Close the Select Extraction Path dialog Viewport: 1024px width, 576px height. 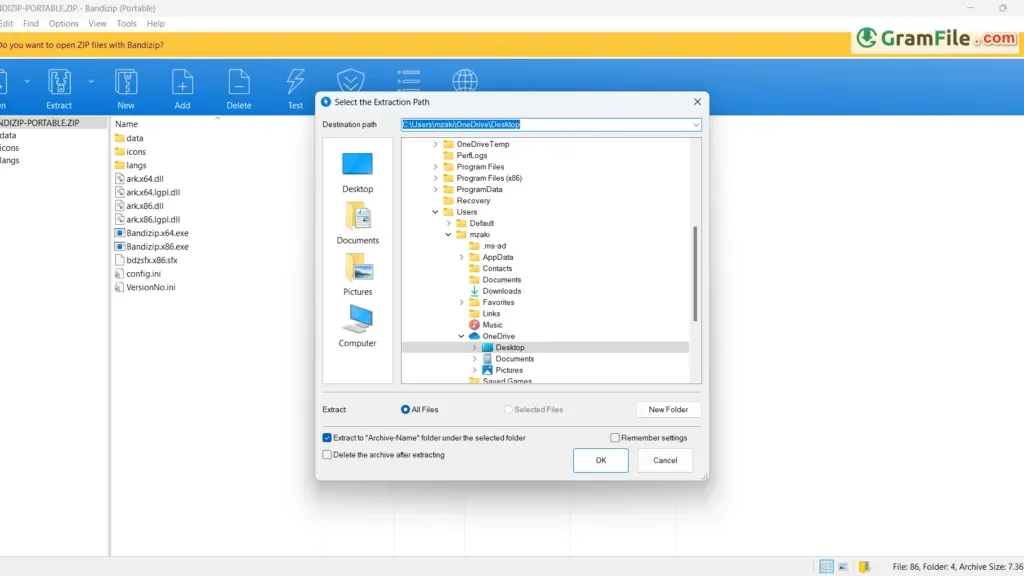tap(697, 102)
